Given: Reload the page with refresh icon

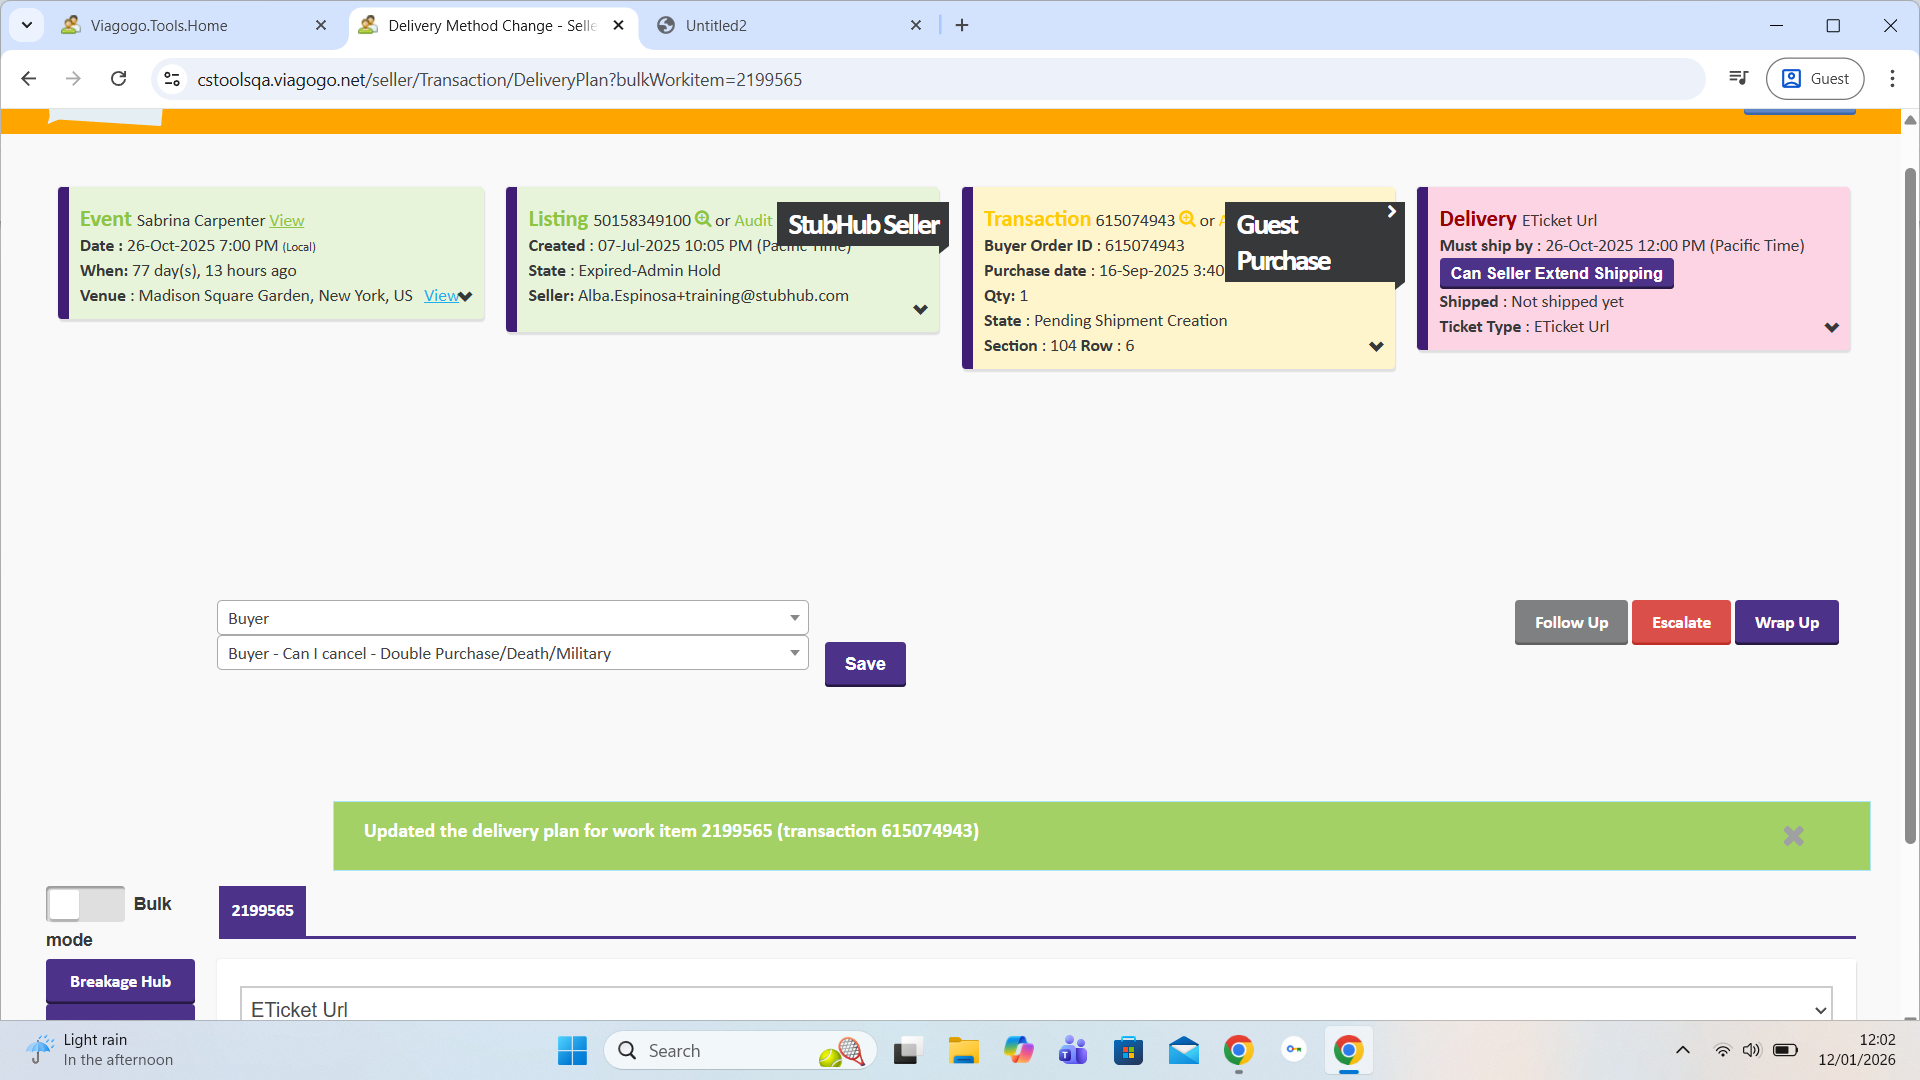Looking at the screenshot, I should 118,79.
